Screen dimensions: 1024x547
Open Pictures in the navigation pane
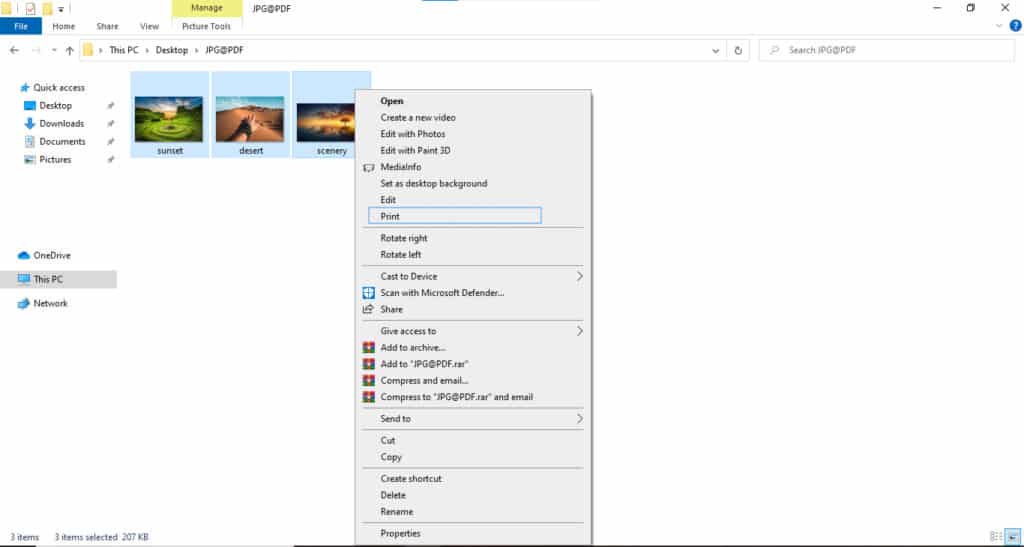point(48,159)
